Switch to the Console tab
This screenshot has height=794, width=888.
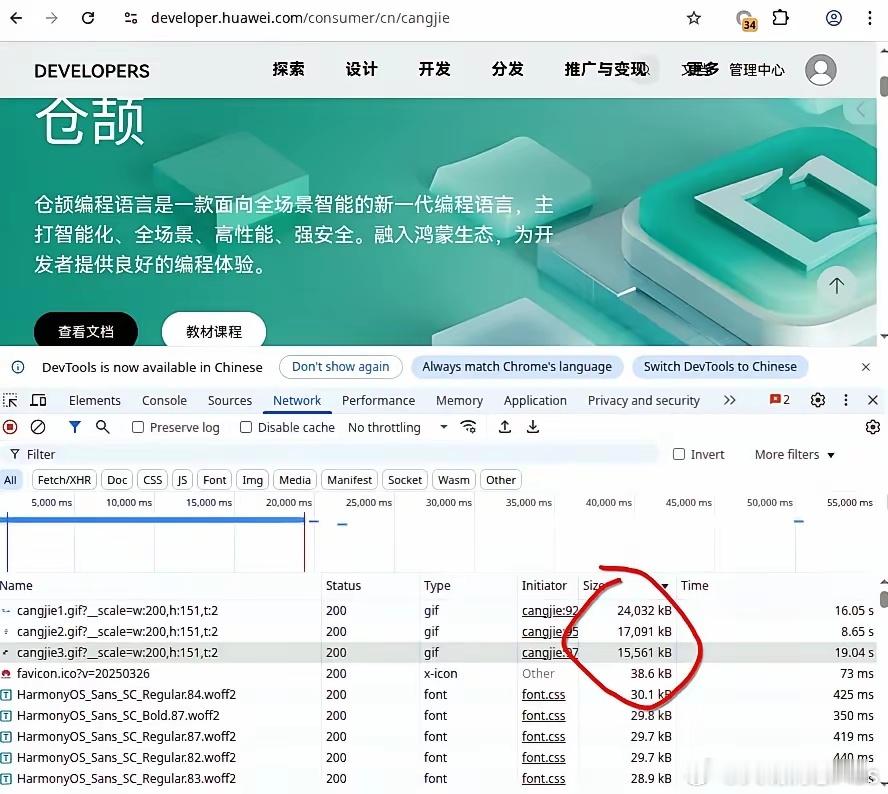164,400
